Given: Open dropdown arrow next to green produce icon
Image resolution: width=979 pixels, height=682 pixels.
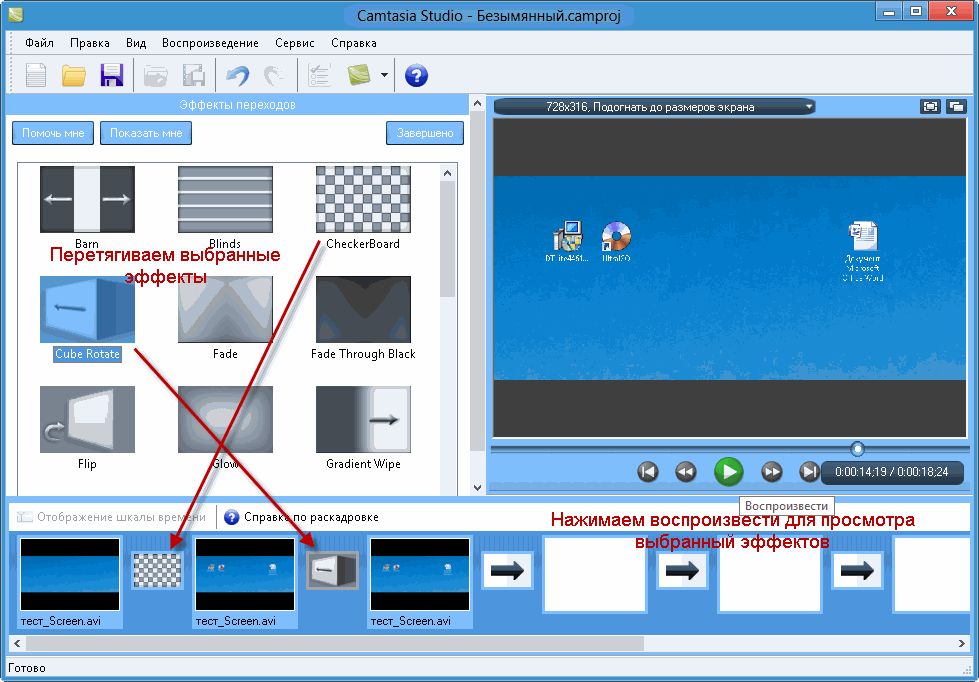Looking at the screenshot, I should point(384,76).
